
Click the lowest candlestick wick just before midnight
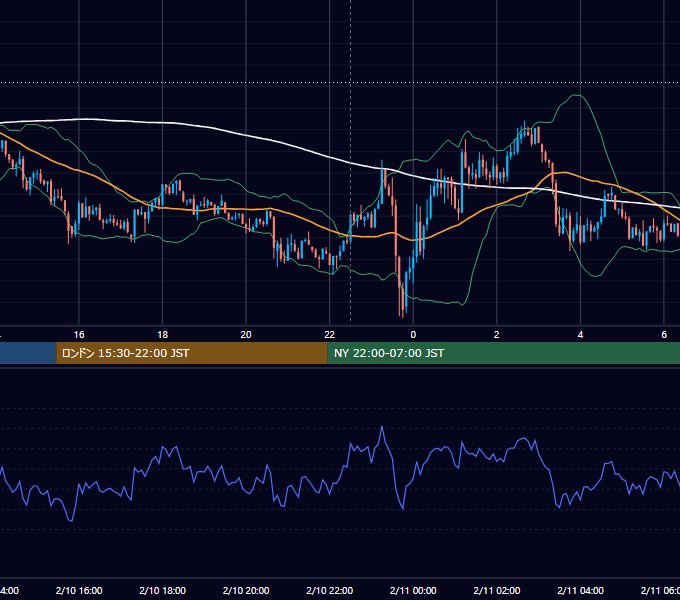(x=402, y=314)
